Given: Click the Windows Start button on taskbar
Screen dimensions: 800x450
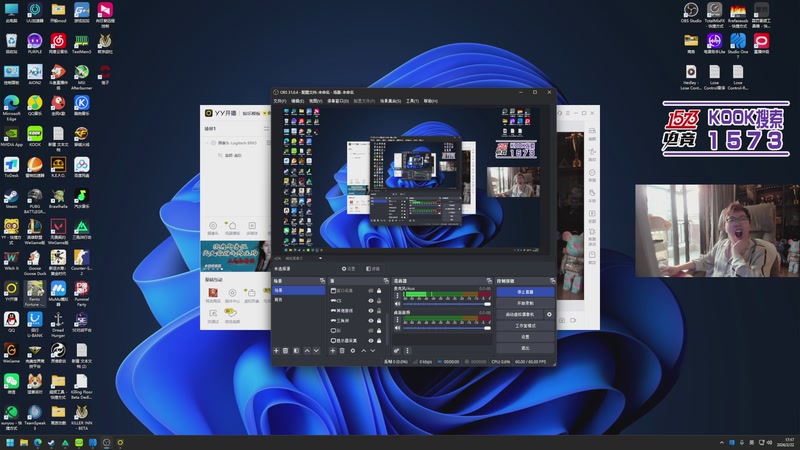Looking at the screenshot, I should [x=10, y=442].
